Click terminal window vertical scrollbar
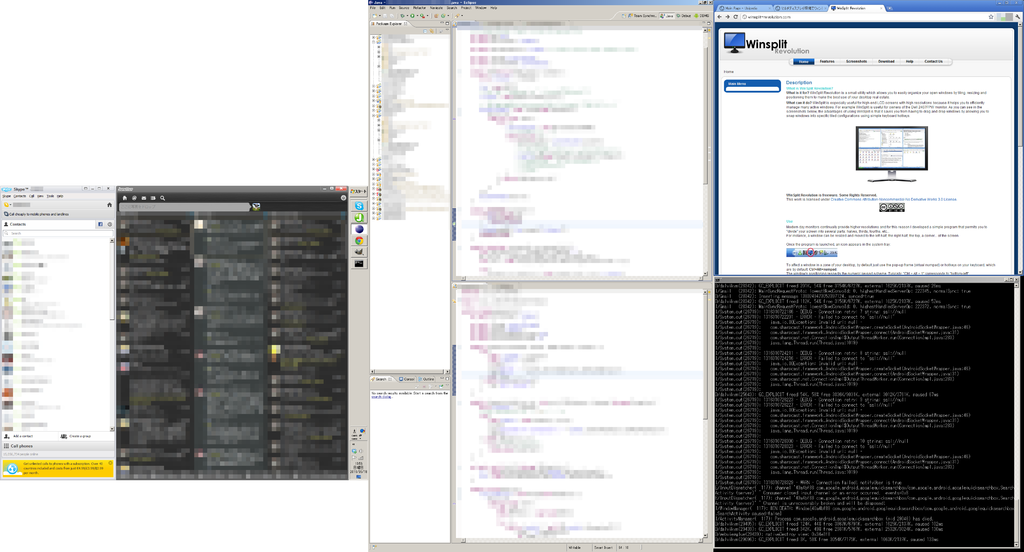Viewport: 1024px width, 552px height. (x=1017, y=414)
